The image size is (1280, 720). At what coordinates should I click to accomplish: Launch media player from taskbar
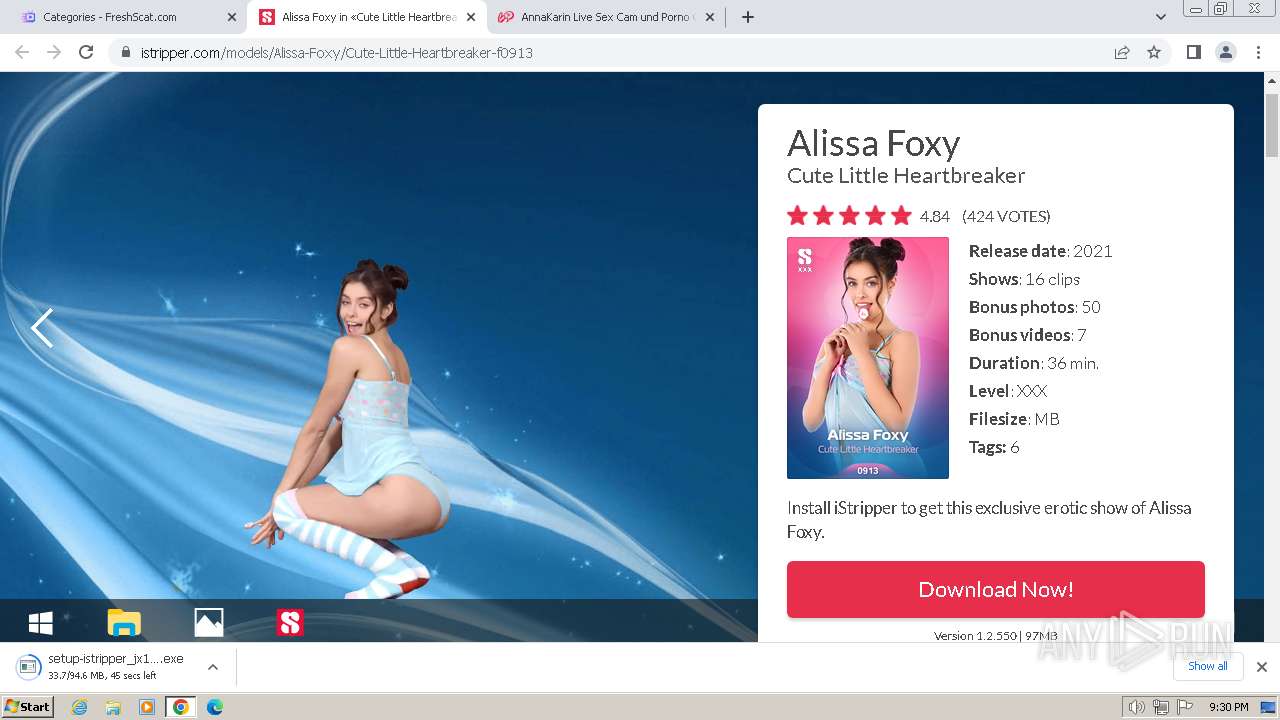point(147,707)
